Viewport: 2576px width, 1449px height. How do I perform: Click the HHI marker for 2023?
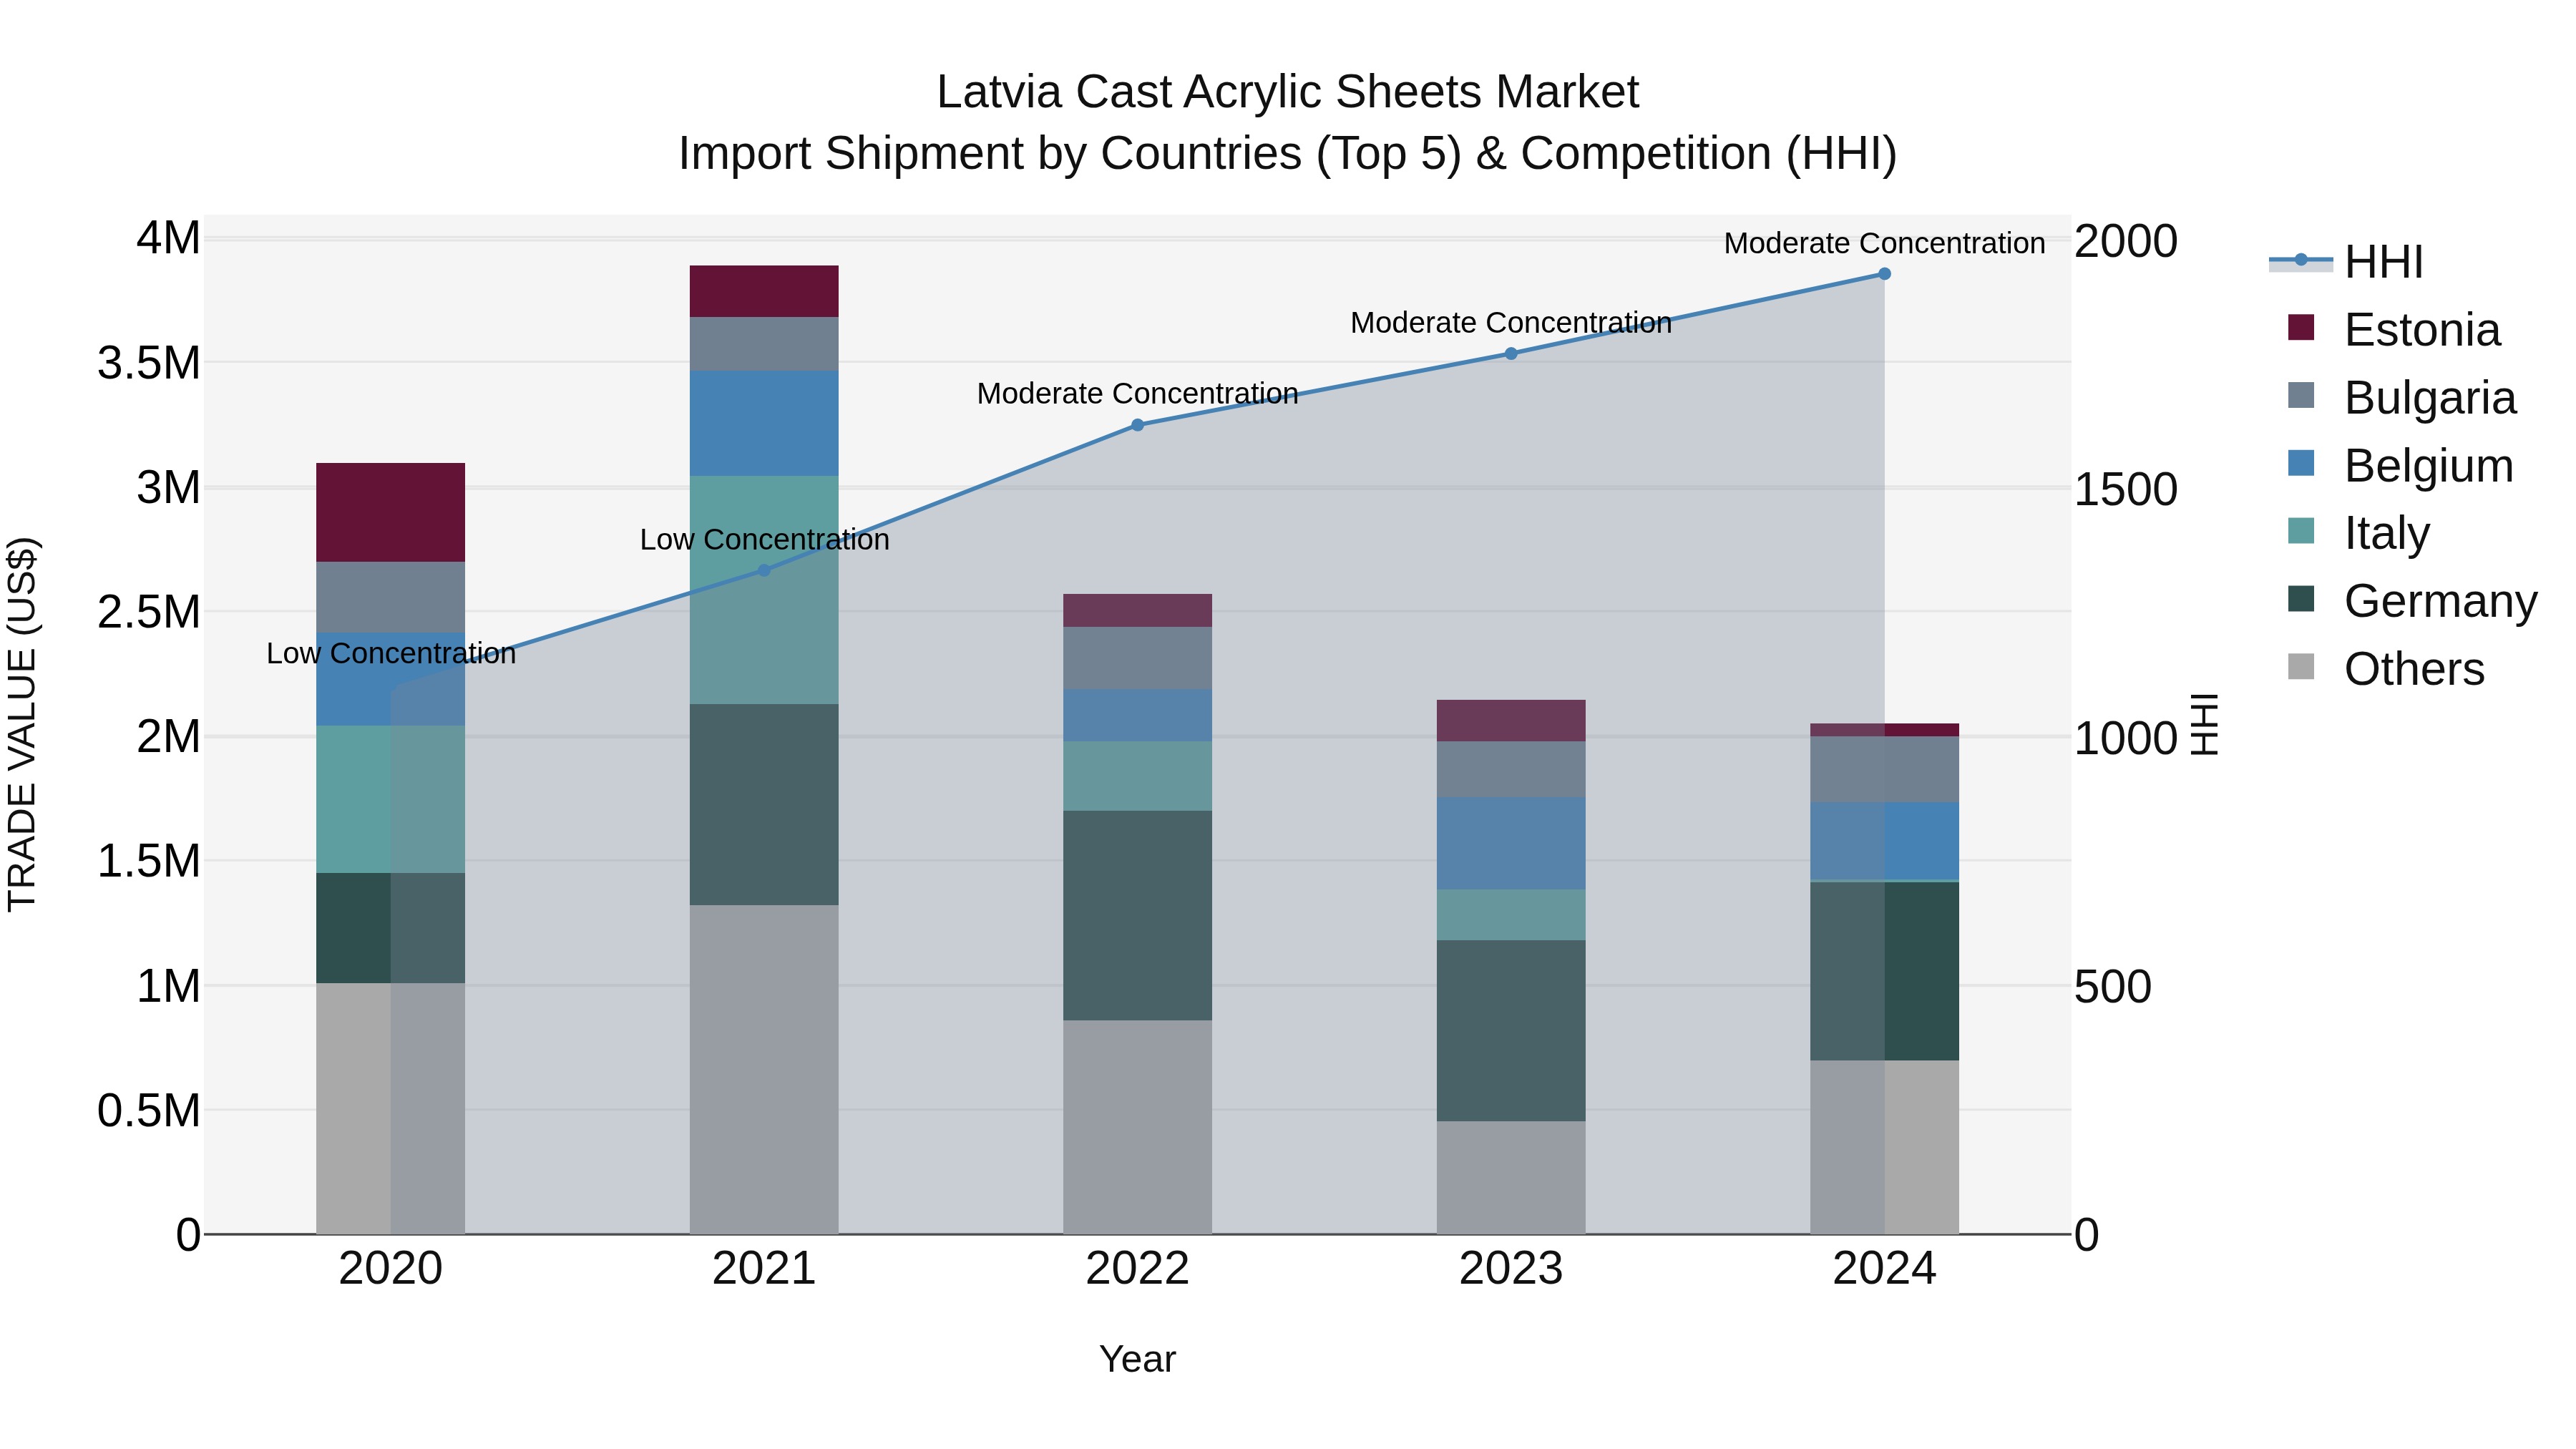point(1511,353)
